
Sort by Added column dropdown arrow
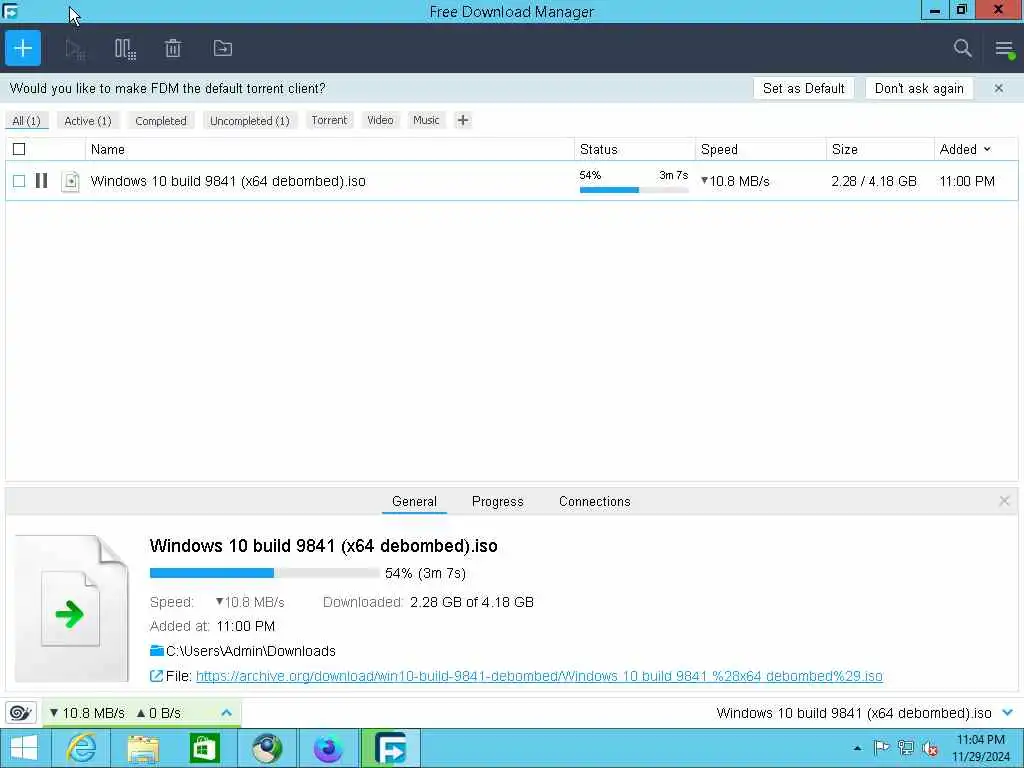987,150
